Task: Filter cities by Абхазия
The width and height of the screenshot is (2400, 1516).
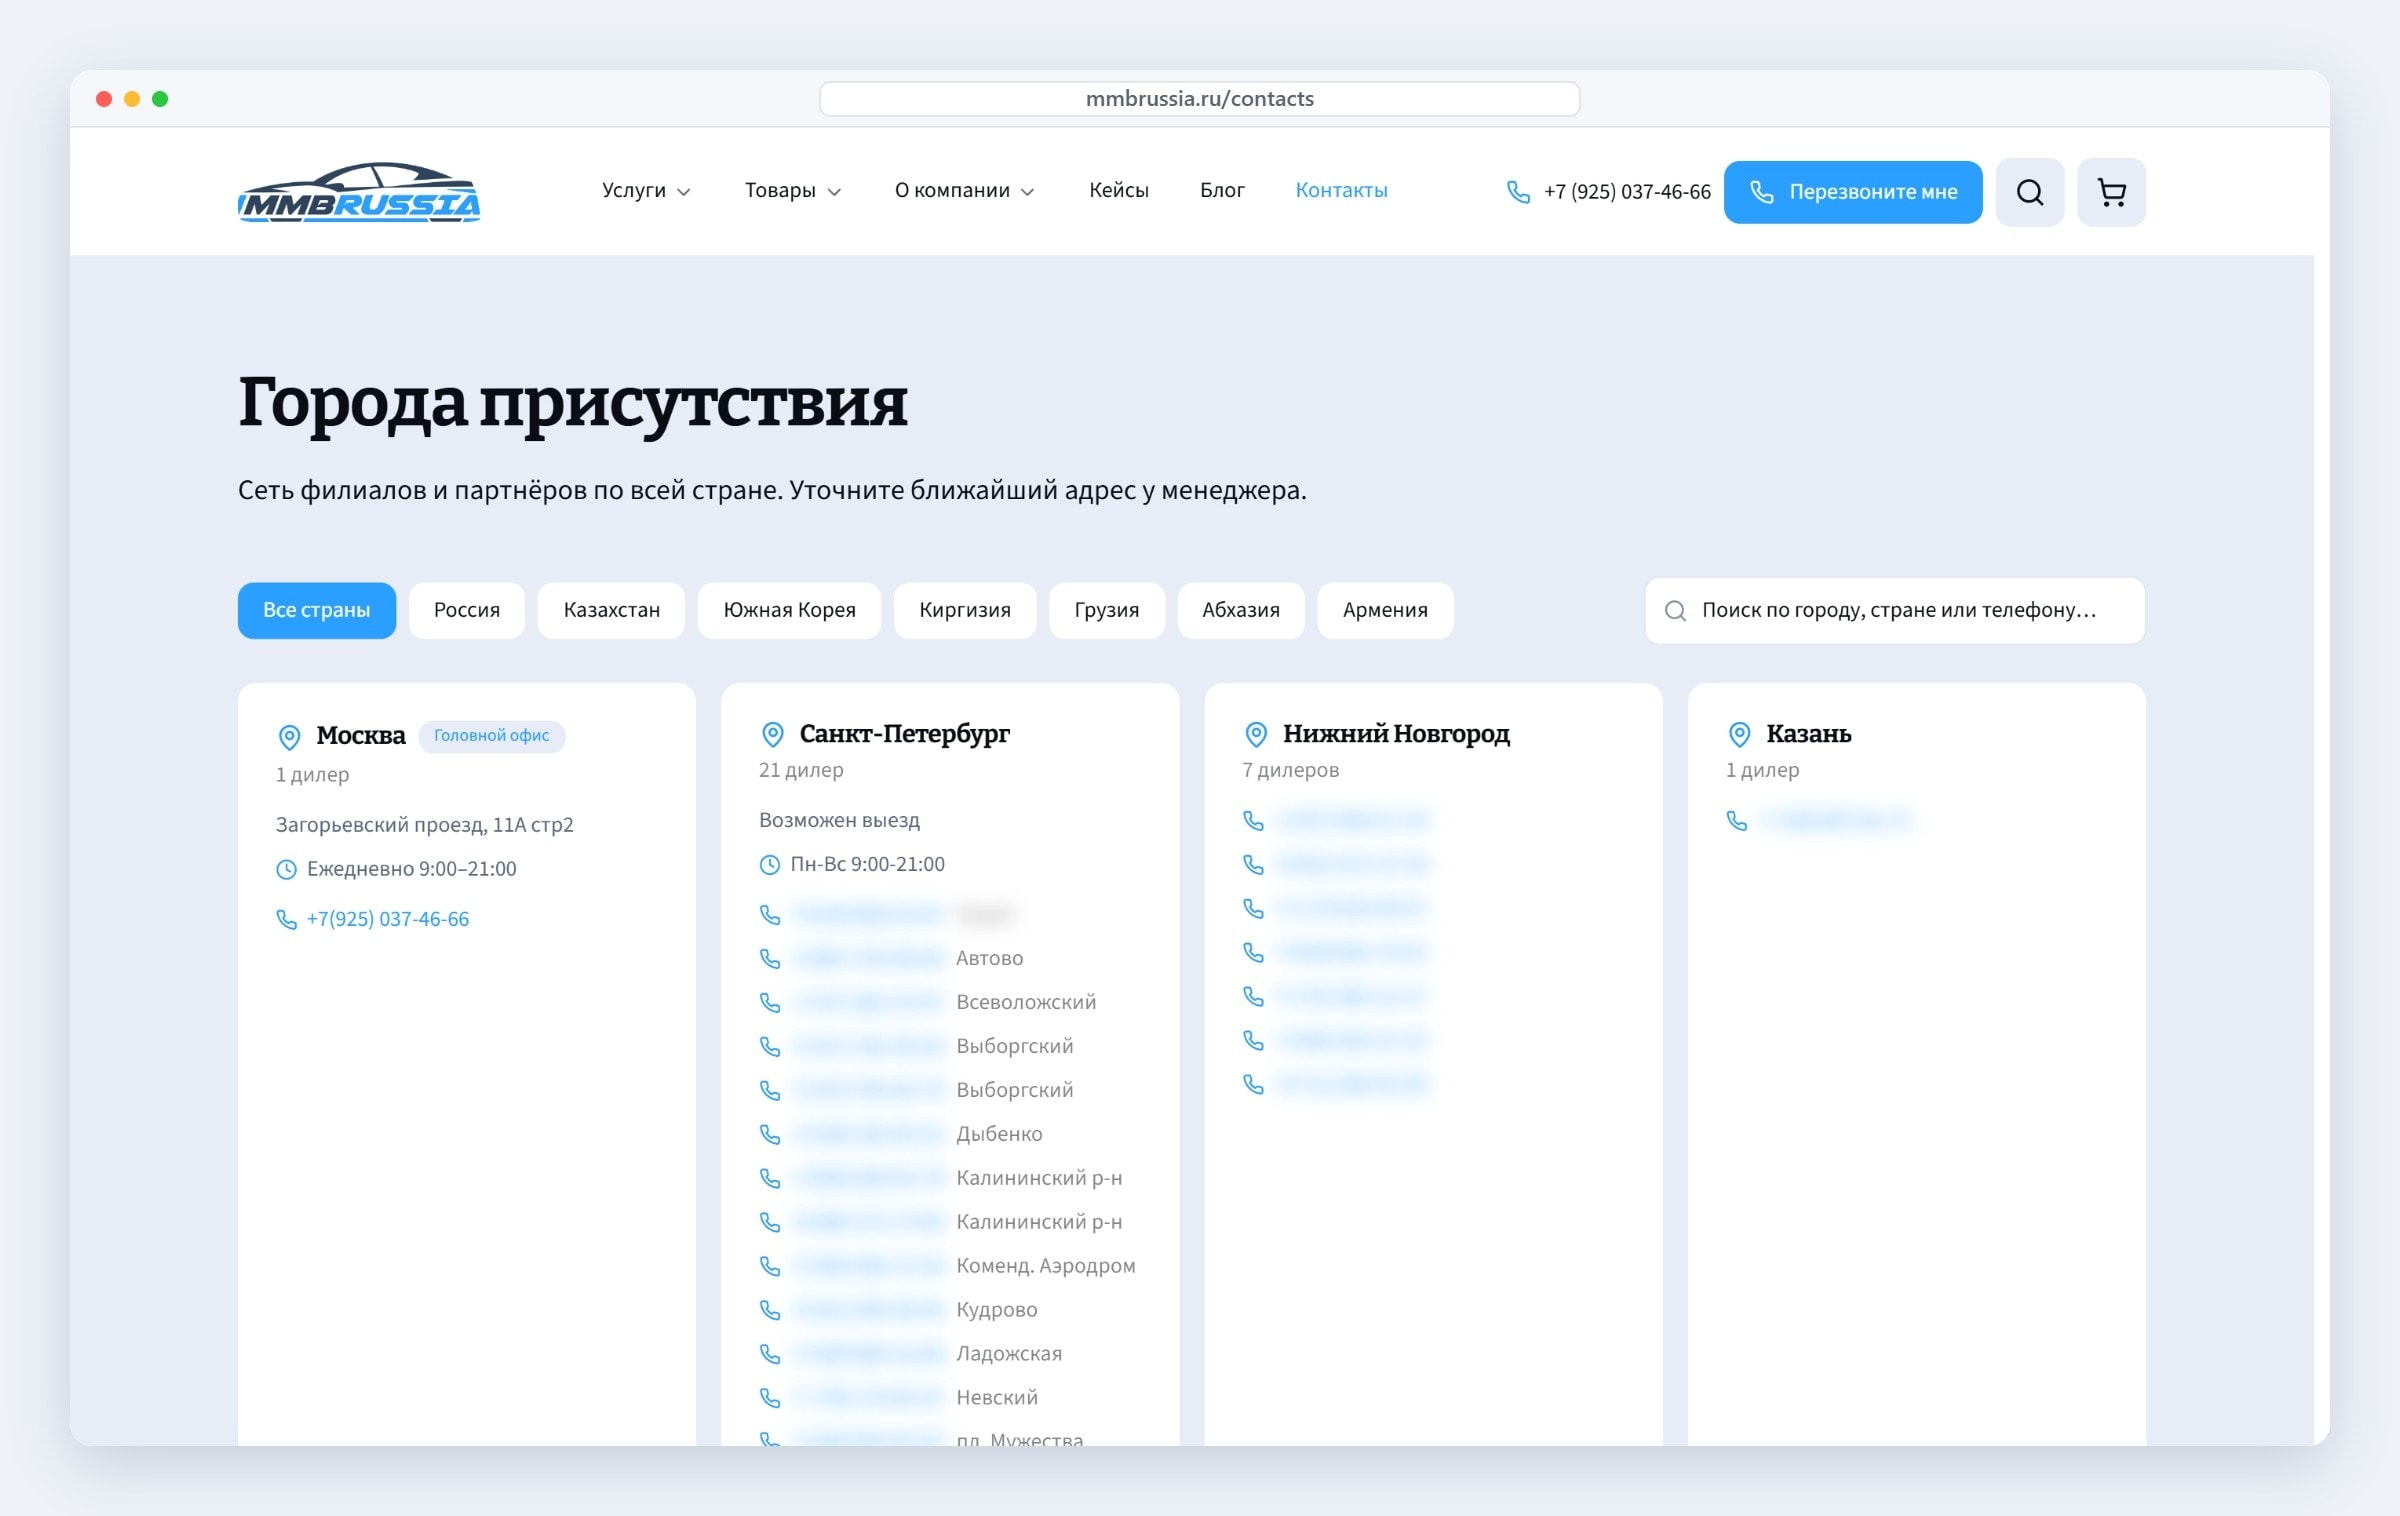Action: (1241, 611)
